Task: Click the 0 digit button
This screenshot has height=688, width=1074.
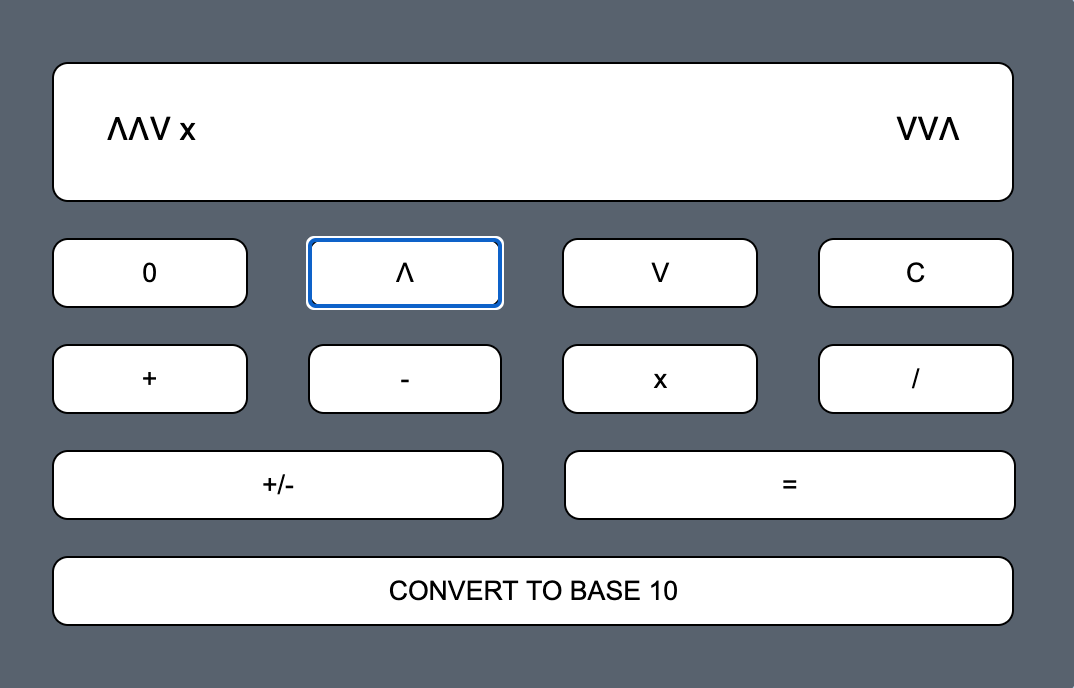Action: (149, 273)
